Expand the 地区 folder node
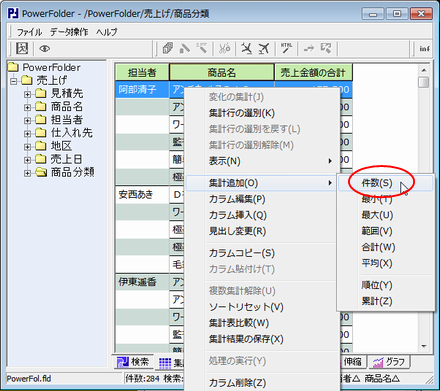Viewport: 440px width, 391px height. [x=27, y=147]
